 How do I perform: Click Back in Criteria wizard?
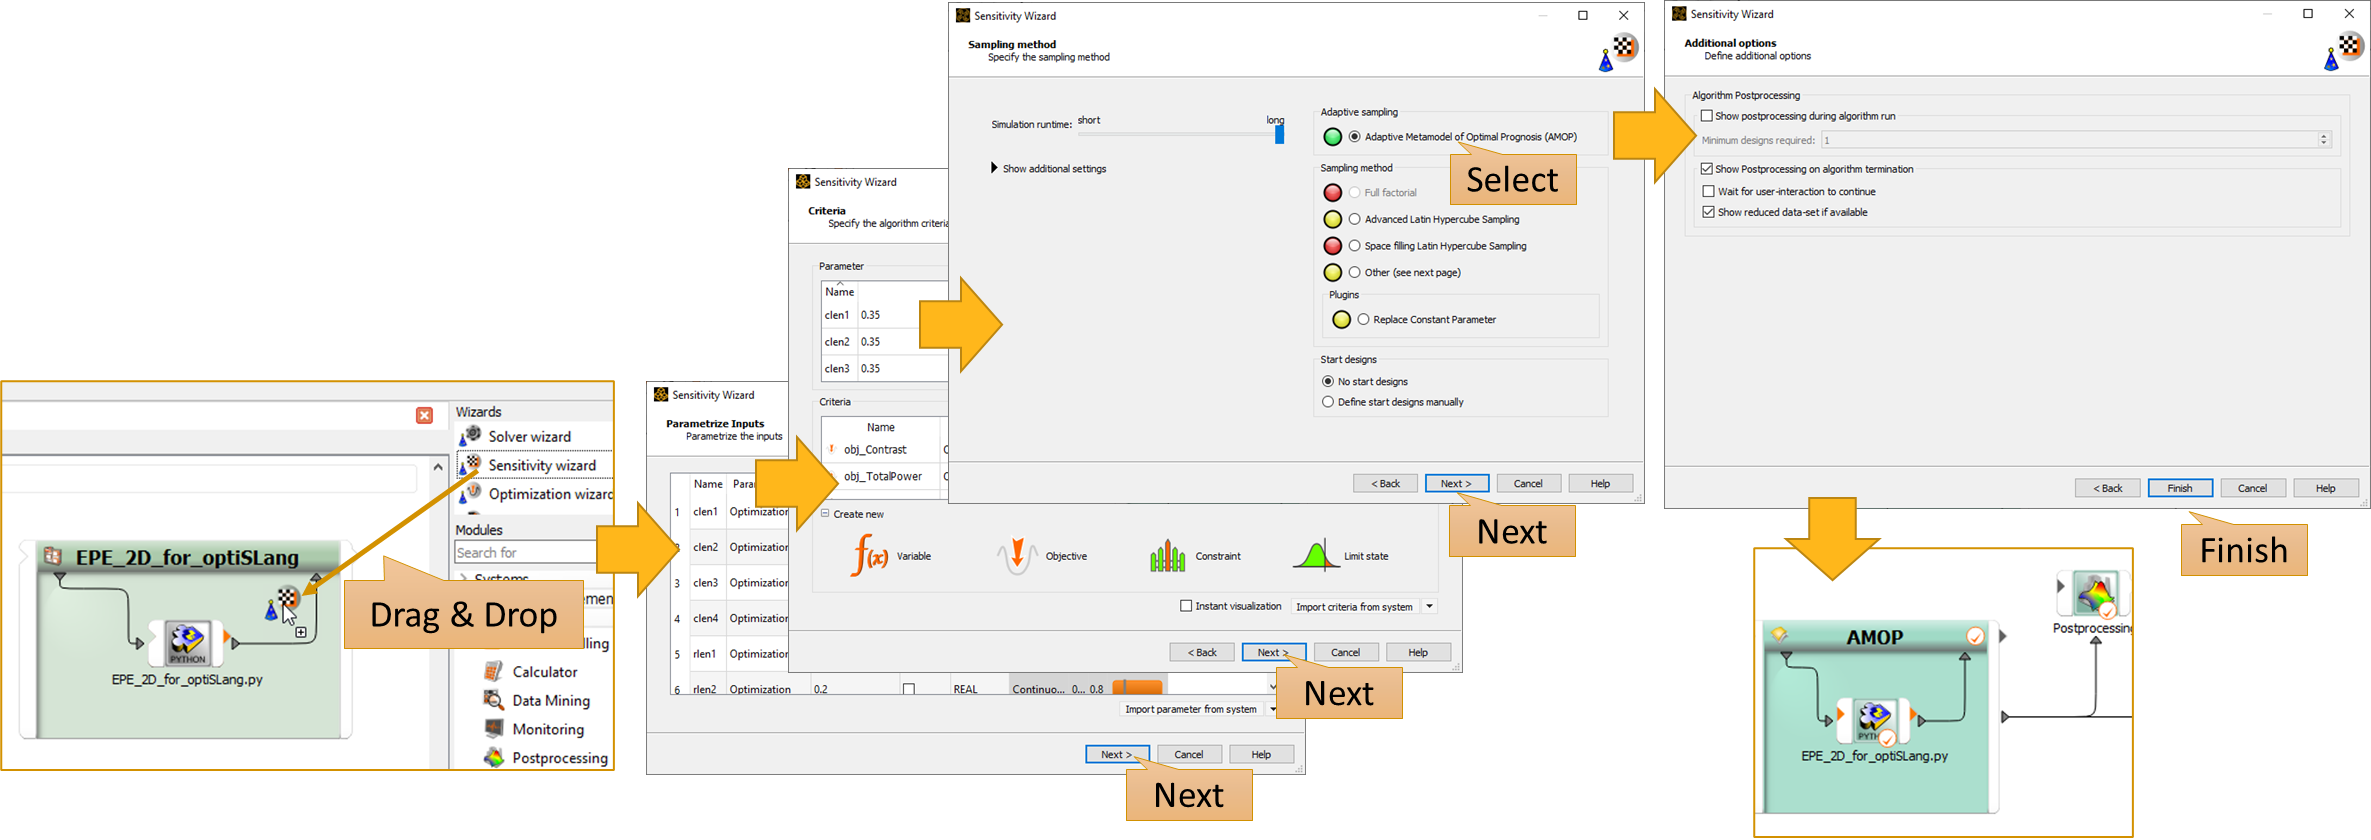[x=1202, y=652]
